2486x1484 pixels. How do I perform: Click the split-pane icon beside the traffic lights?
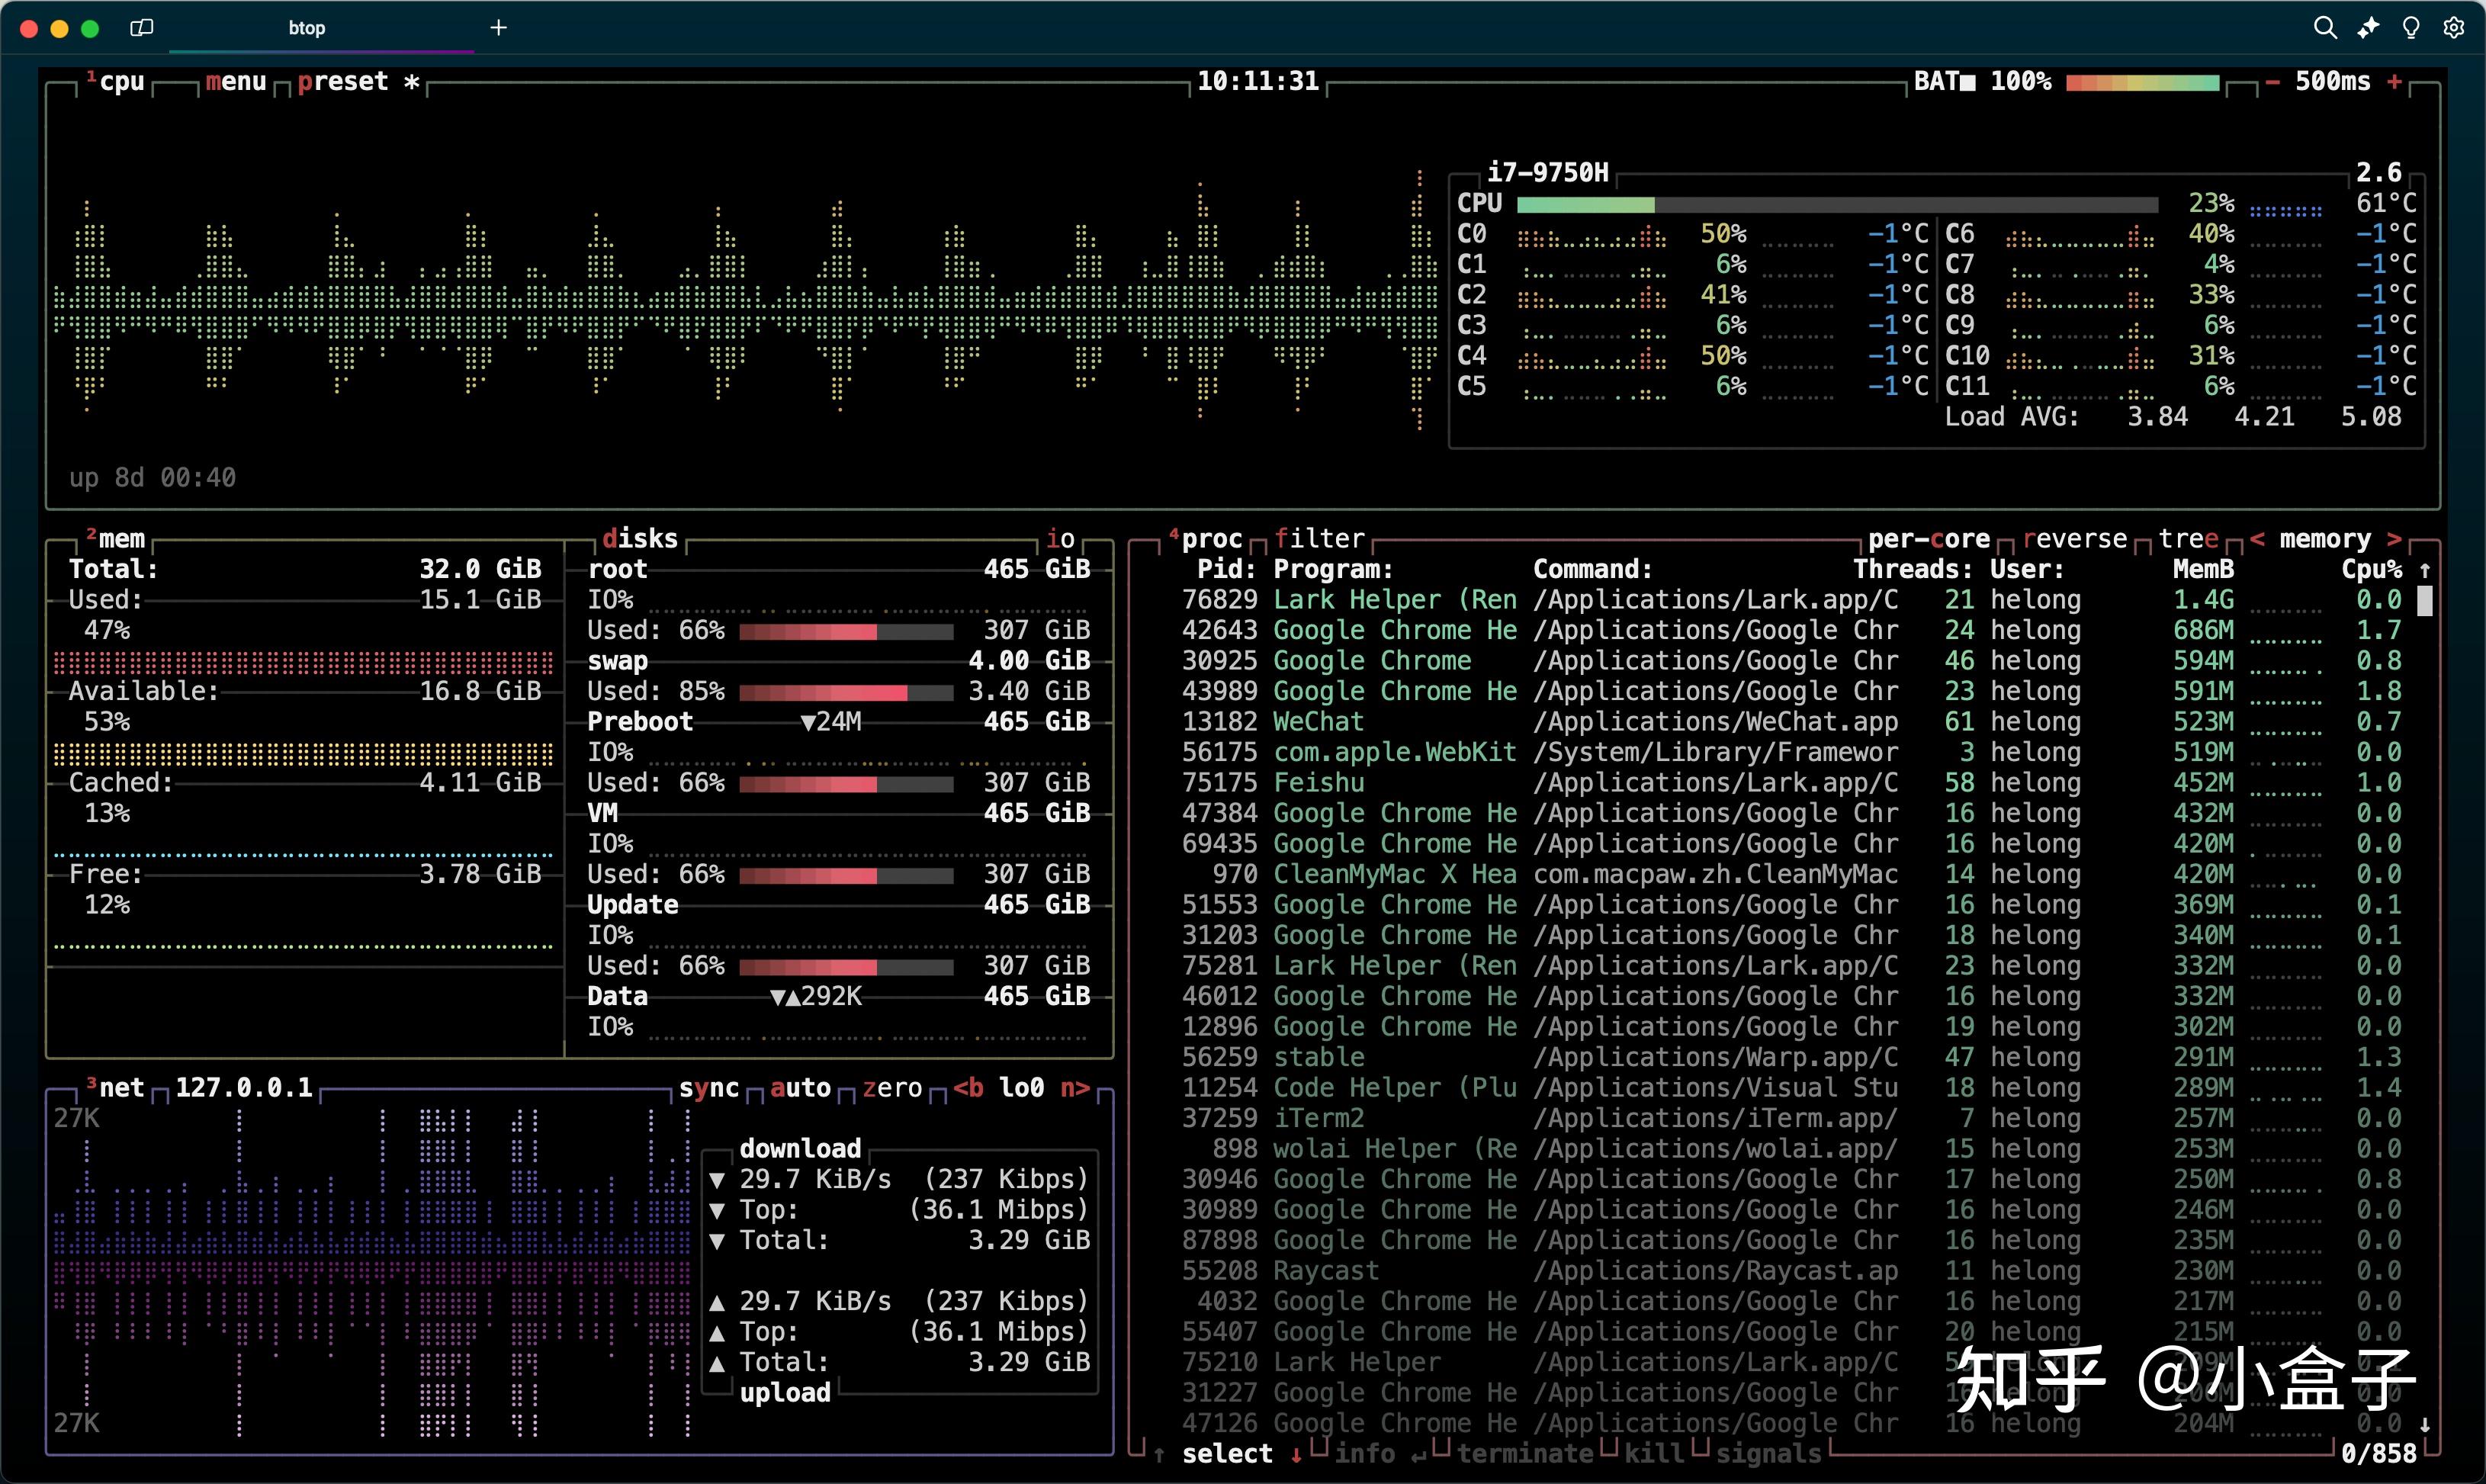tap(140, 28)
